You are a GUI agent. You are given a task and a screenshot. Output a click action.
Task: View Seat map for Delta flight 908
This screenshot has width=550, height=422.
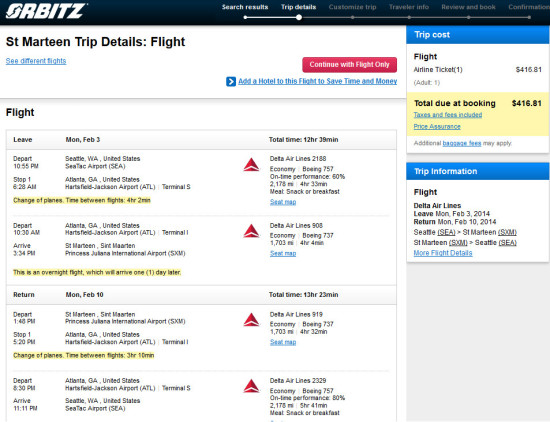(283, 253)
